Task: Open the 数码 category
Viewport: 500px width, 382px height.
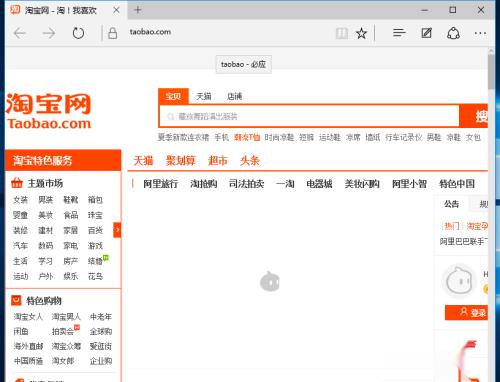Action: click(x=46, y=246)
